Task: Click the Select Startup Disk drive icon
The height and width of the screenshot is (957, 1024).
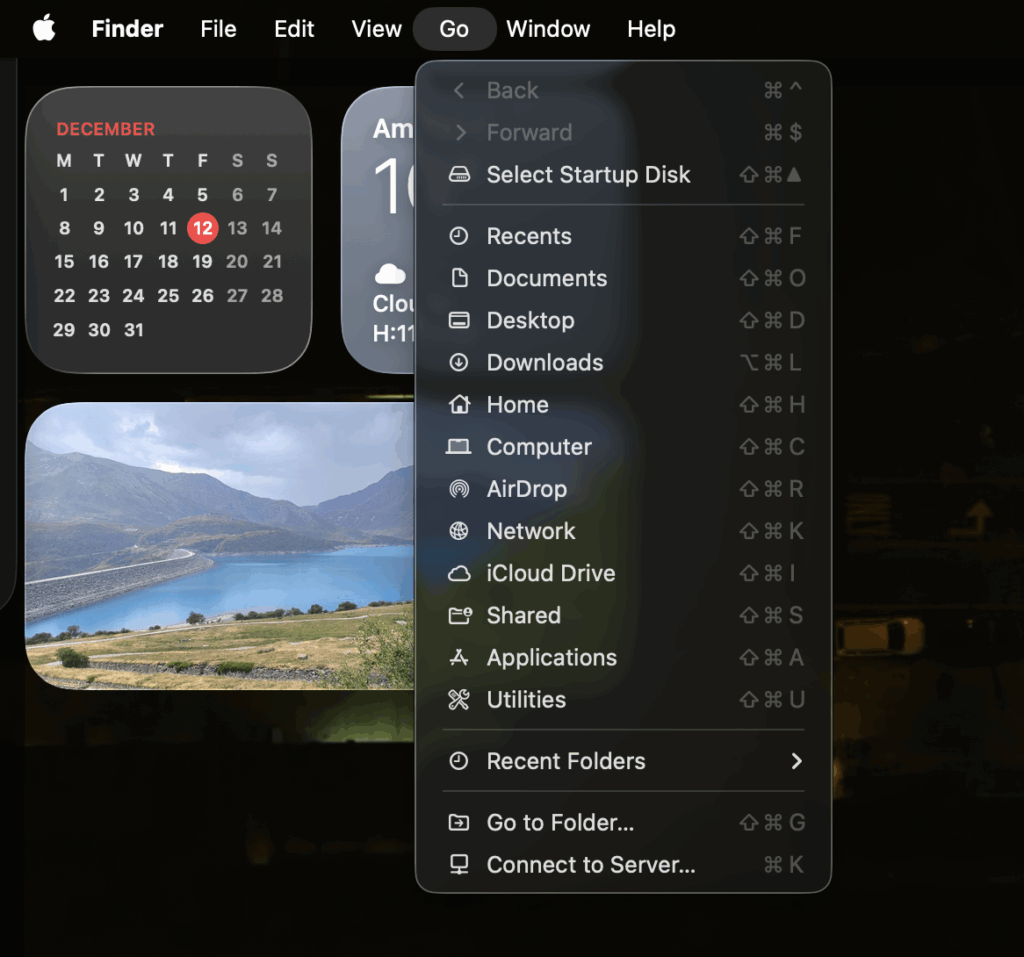Action: pos(459,175)
